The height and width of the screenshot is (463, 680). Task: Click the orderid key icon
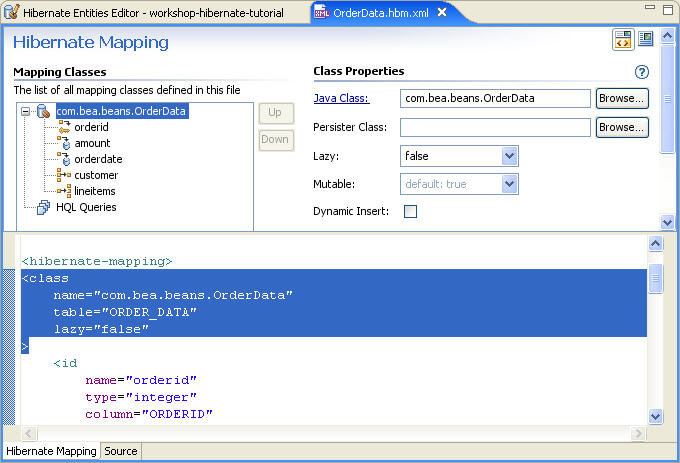[x=64, y=127]
